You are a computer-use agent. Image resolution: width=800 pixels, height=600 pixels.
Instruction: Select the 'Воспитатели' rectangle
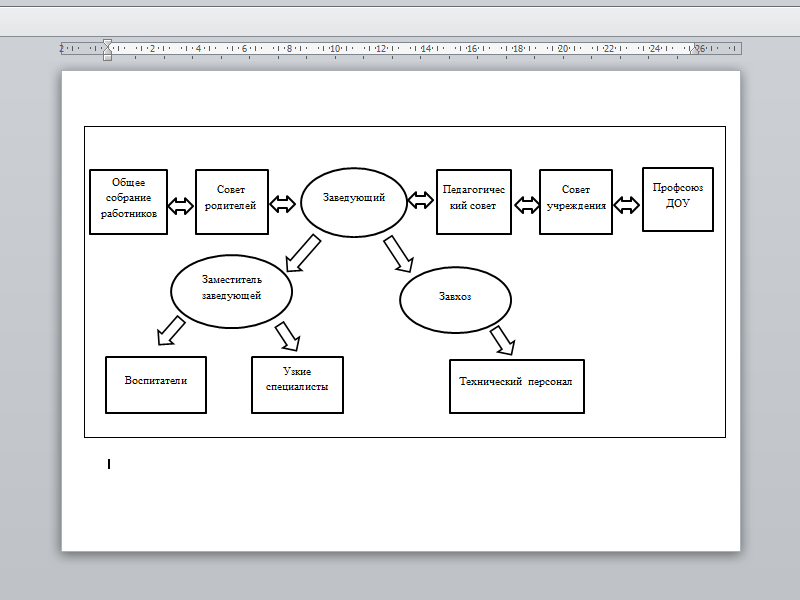pos(156,384)
